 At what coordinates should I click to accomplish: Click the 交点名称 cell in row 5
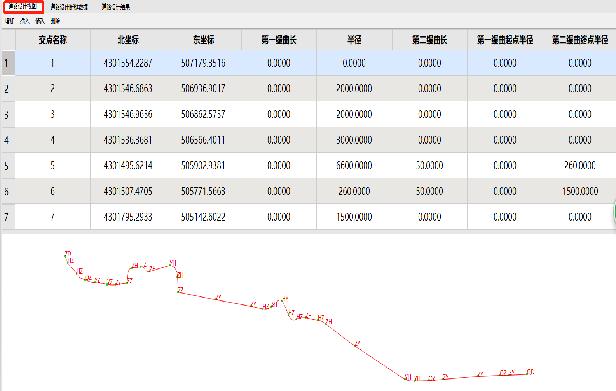53,165
